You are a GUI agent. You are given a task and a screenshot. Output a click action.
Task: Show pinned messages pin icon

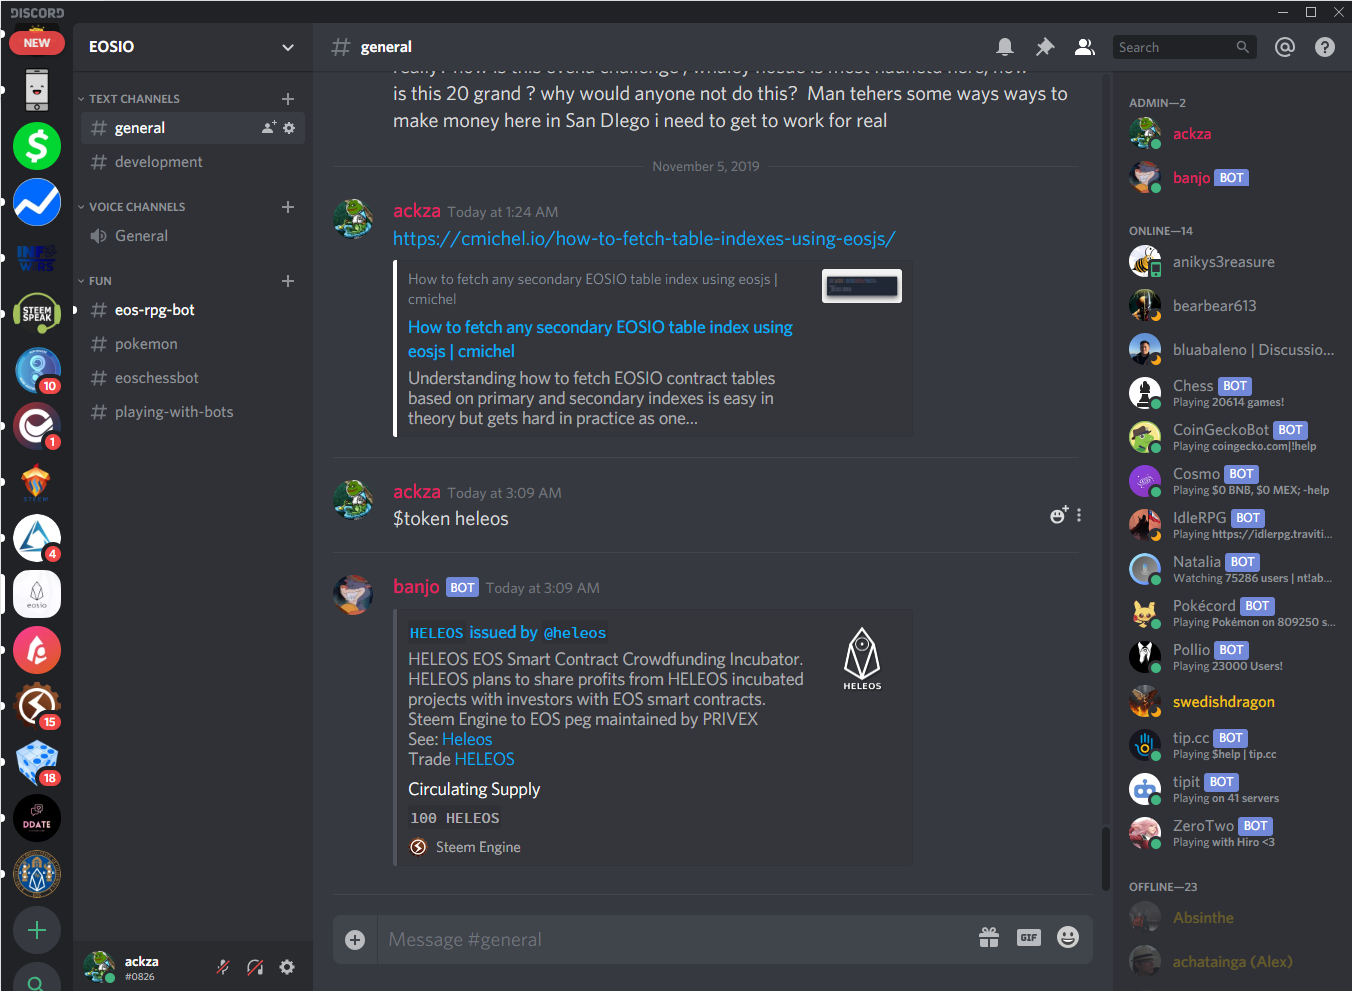1045,47
